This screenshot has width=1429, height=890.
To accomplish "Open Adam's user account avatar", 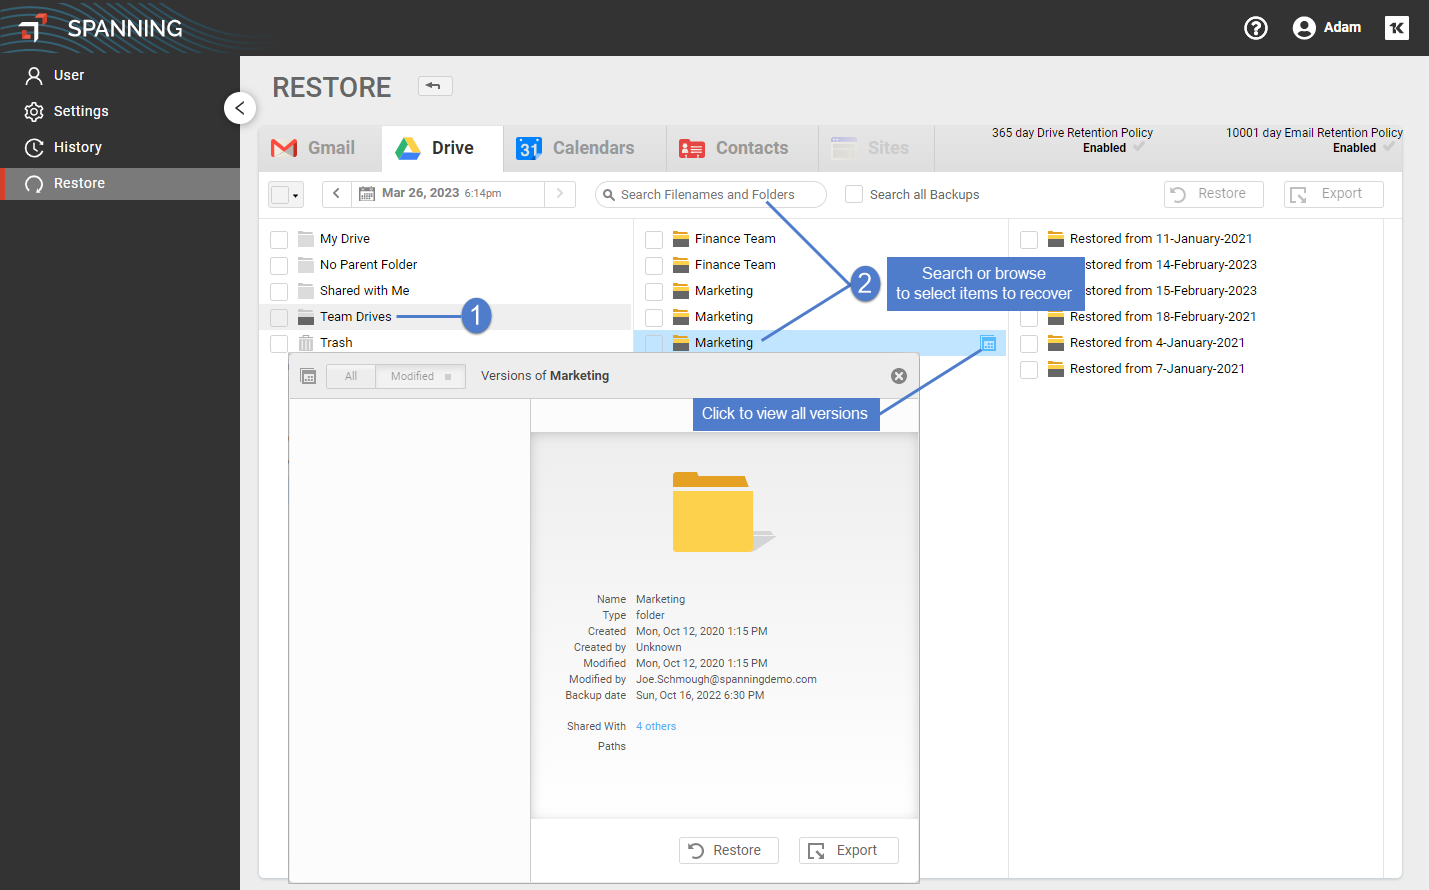I will click(x=1304, y=28).
